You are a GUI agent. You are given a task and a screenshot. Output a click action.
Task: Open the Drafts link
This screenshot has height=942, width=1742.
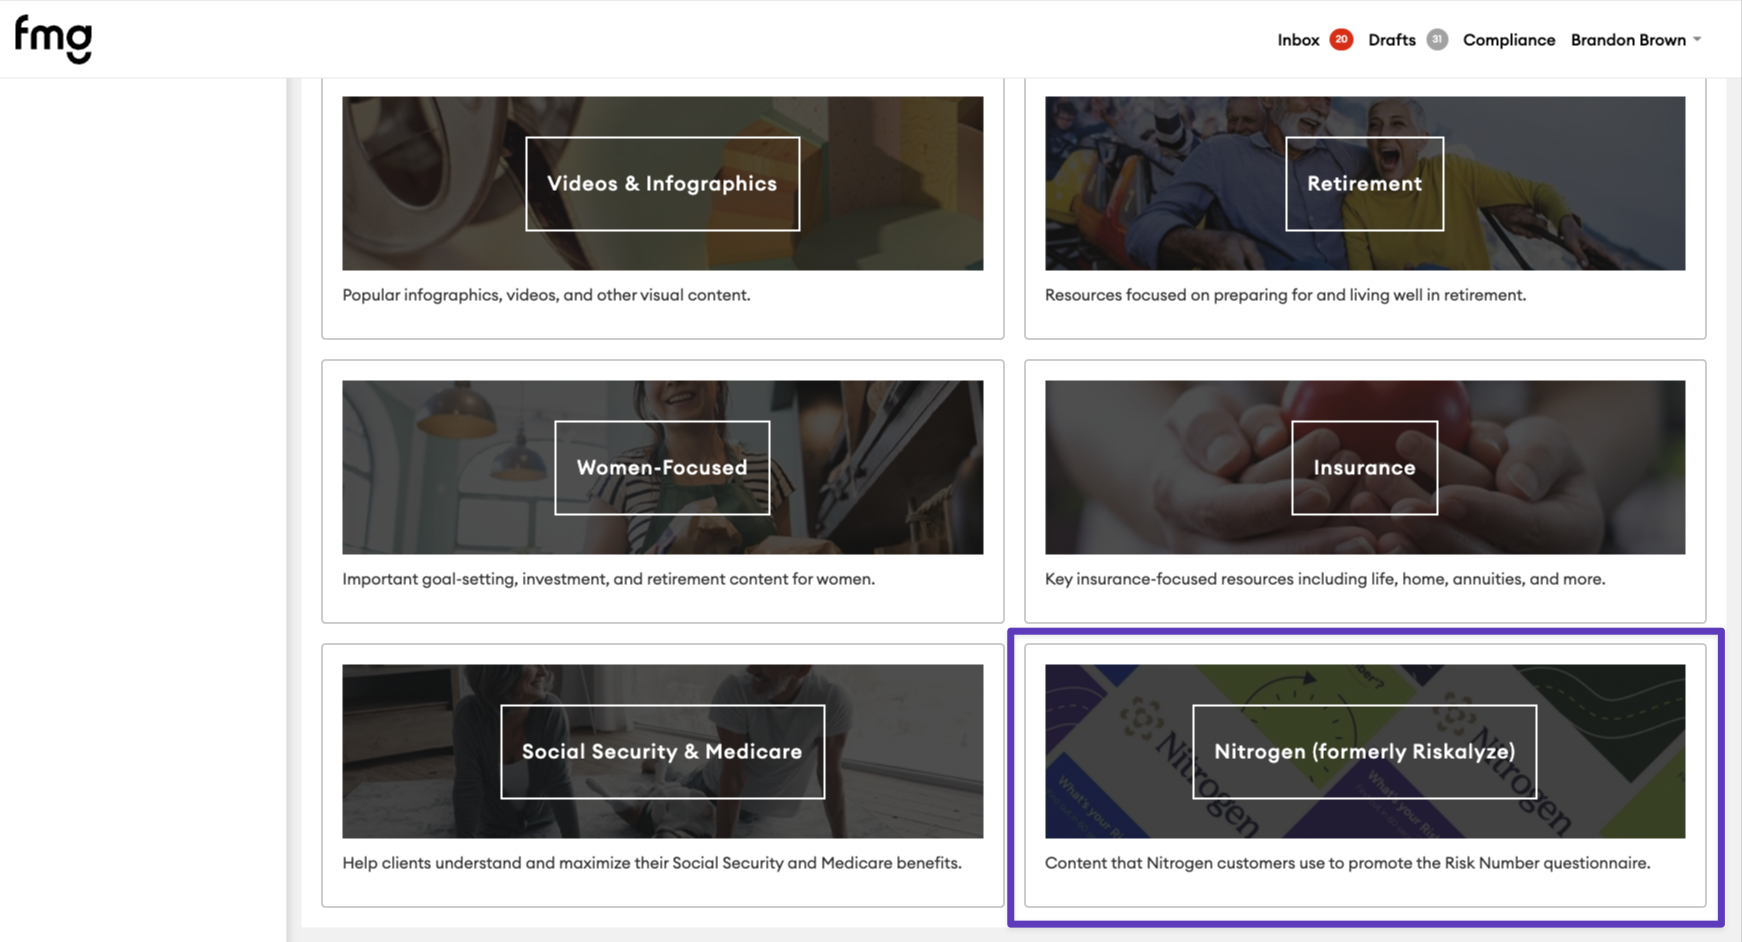1391,40
